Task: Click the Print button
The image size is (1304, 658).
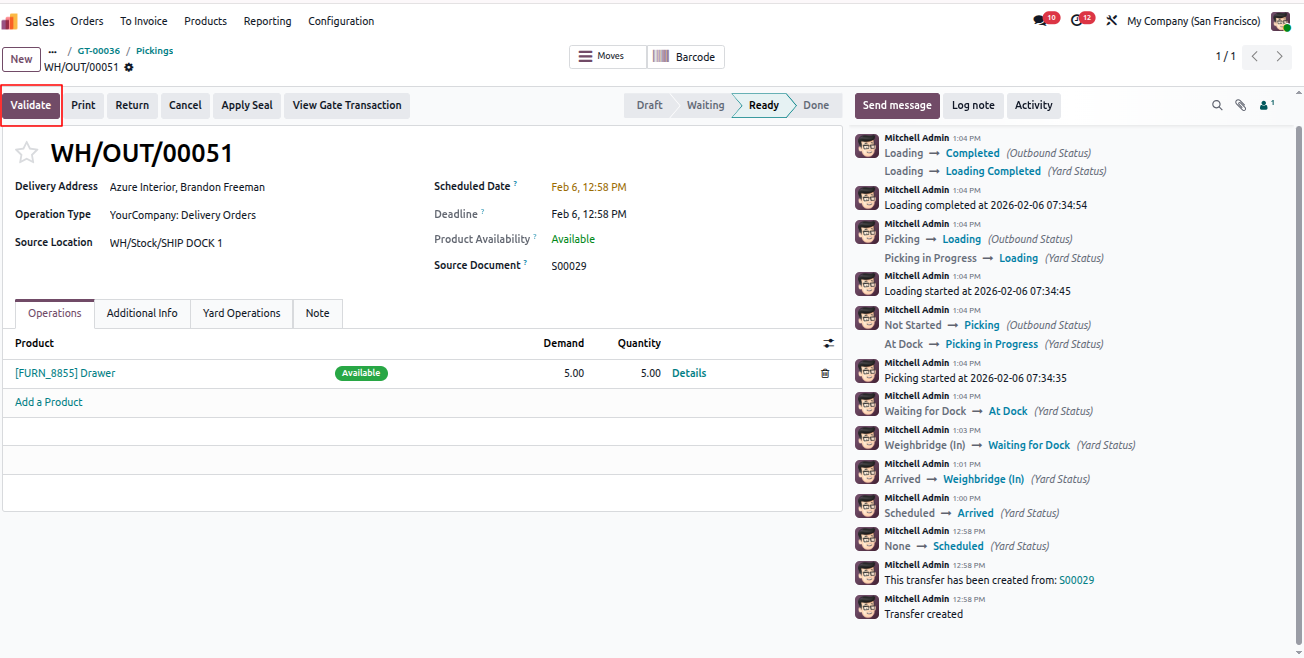Action: [x=84, y=105]
